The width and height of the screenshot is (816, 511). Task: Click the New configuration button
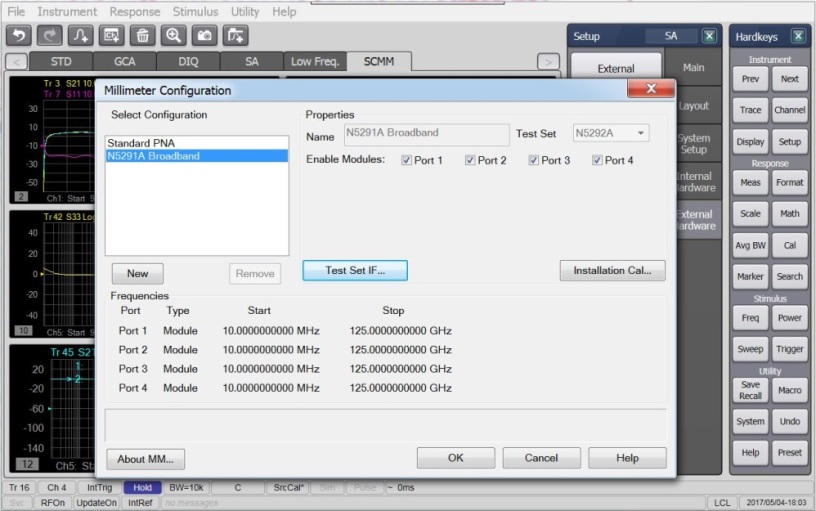tap(137, 274)
